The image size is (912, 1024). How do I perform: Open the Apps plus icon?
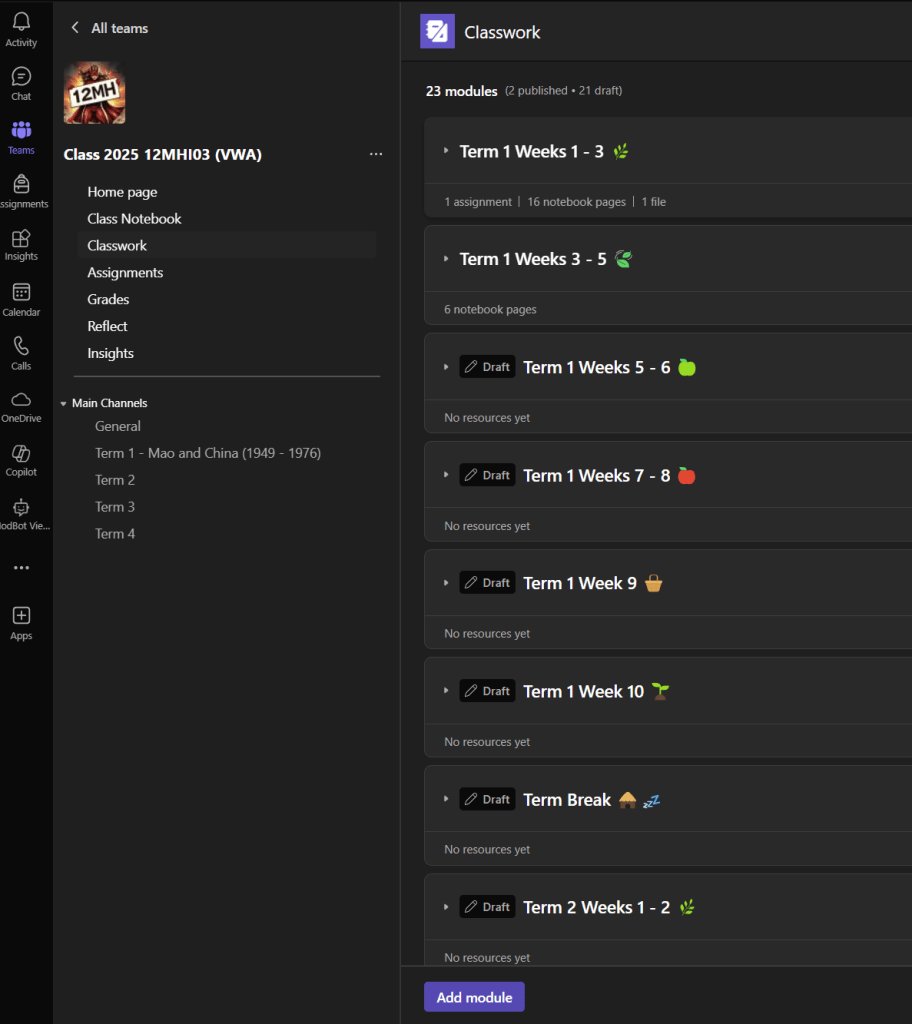(x=21, y=622)
